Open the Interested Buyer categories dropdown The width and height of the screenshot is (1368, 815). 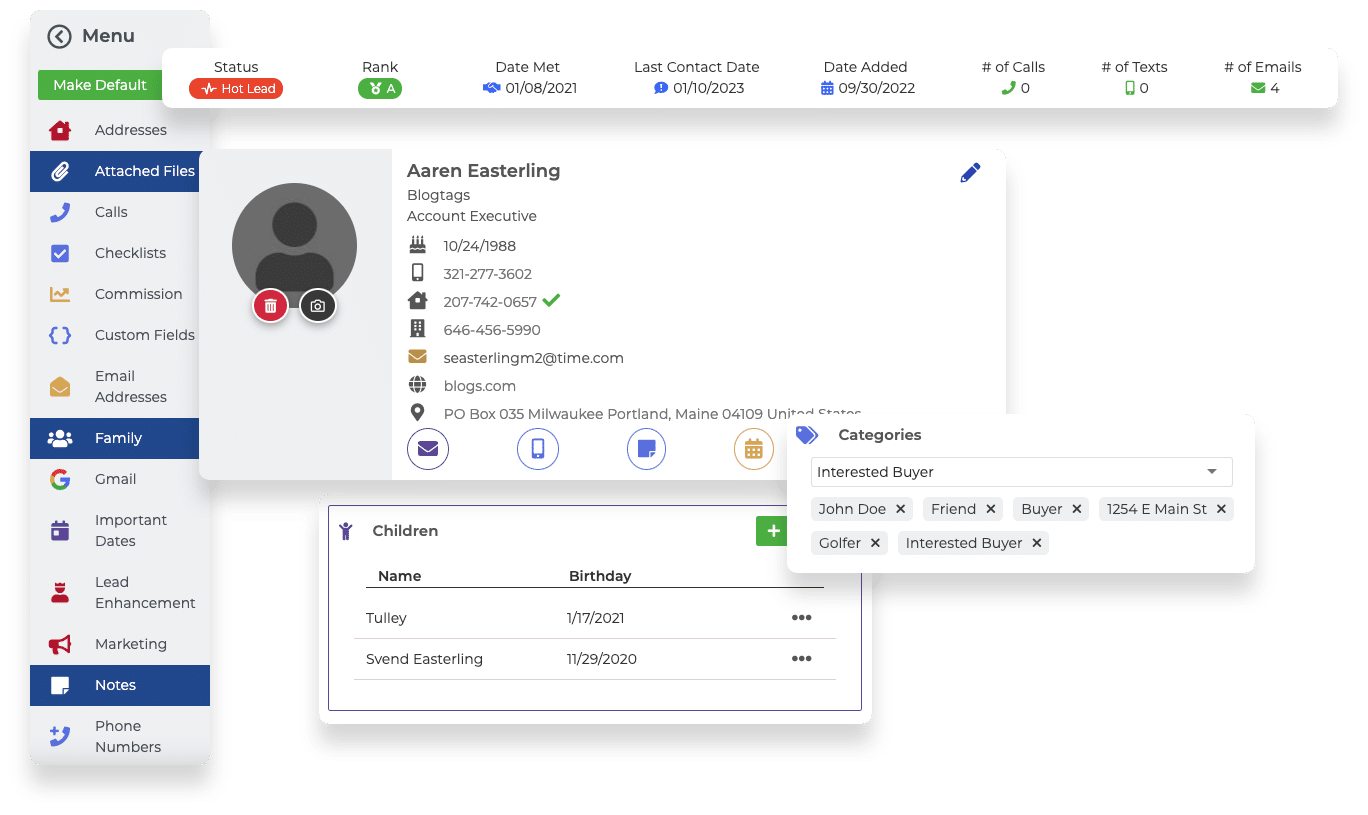click(x=1022, y=472)
